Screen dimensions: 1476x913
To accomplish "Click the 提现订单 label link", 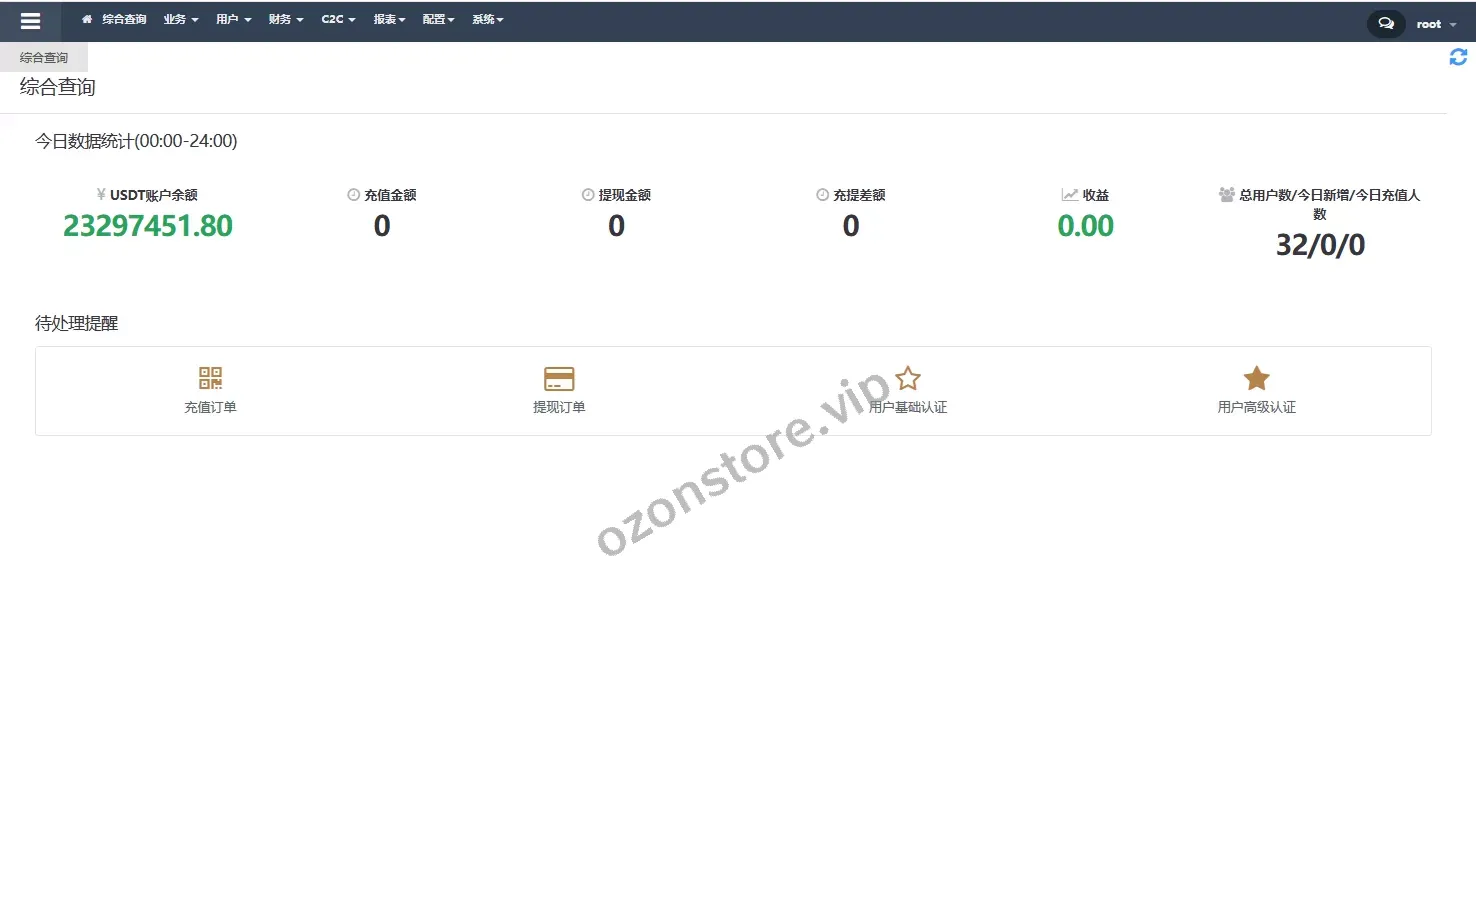I will [x=559, y=407].
